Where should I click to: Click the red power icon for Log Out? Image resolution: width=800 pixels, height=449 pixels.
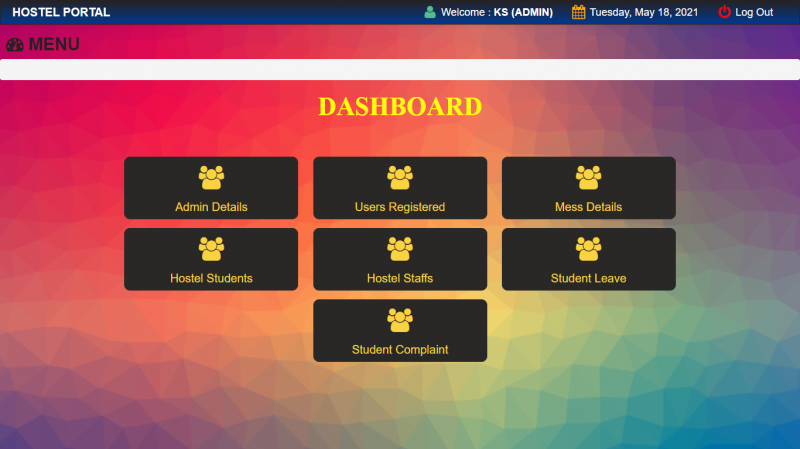(x=724, y=12)
